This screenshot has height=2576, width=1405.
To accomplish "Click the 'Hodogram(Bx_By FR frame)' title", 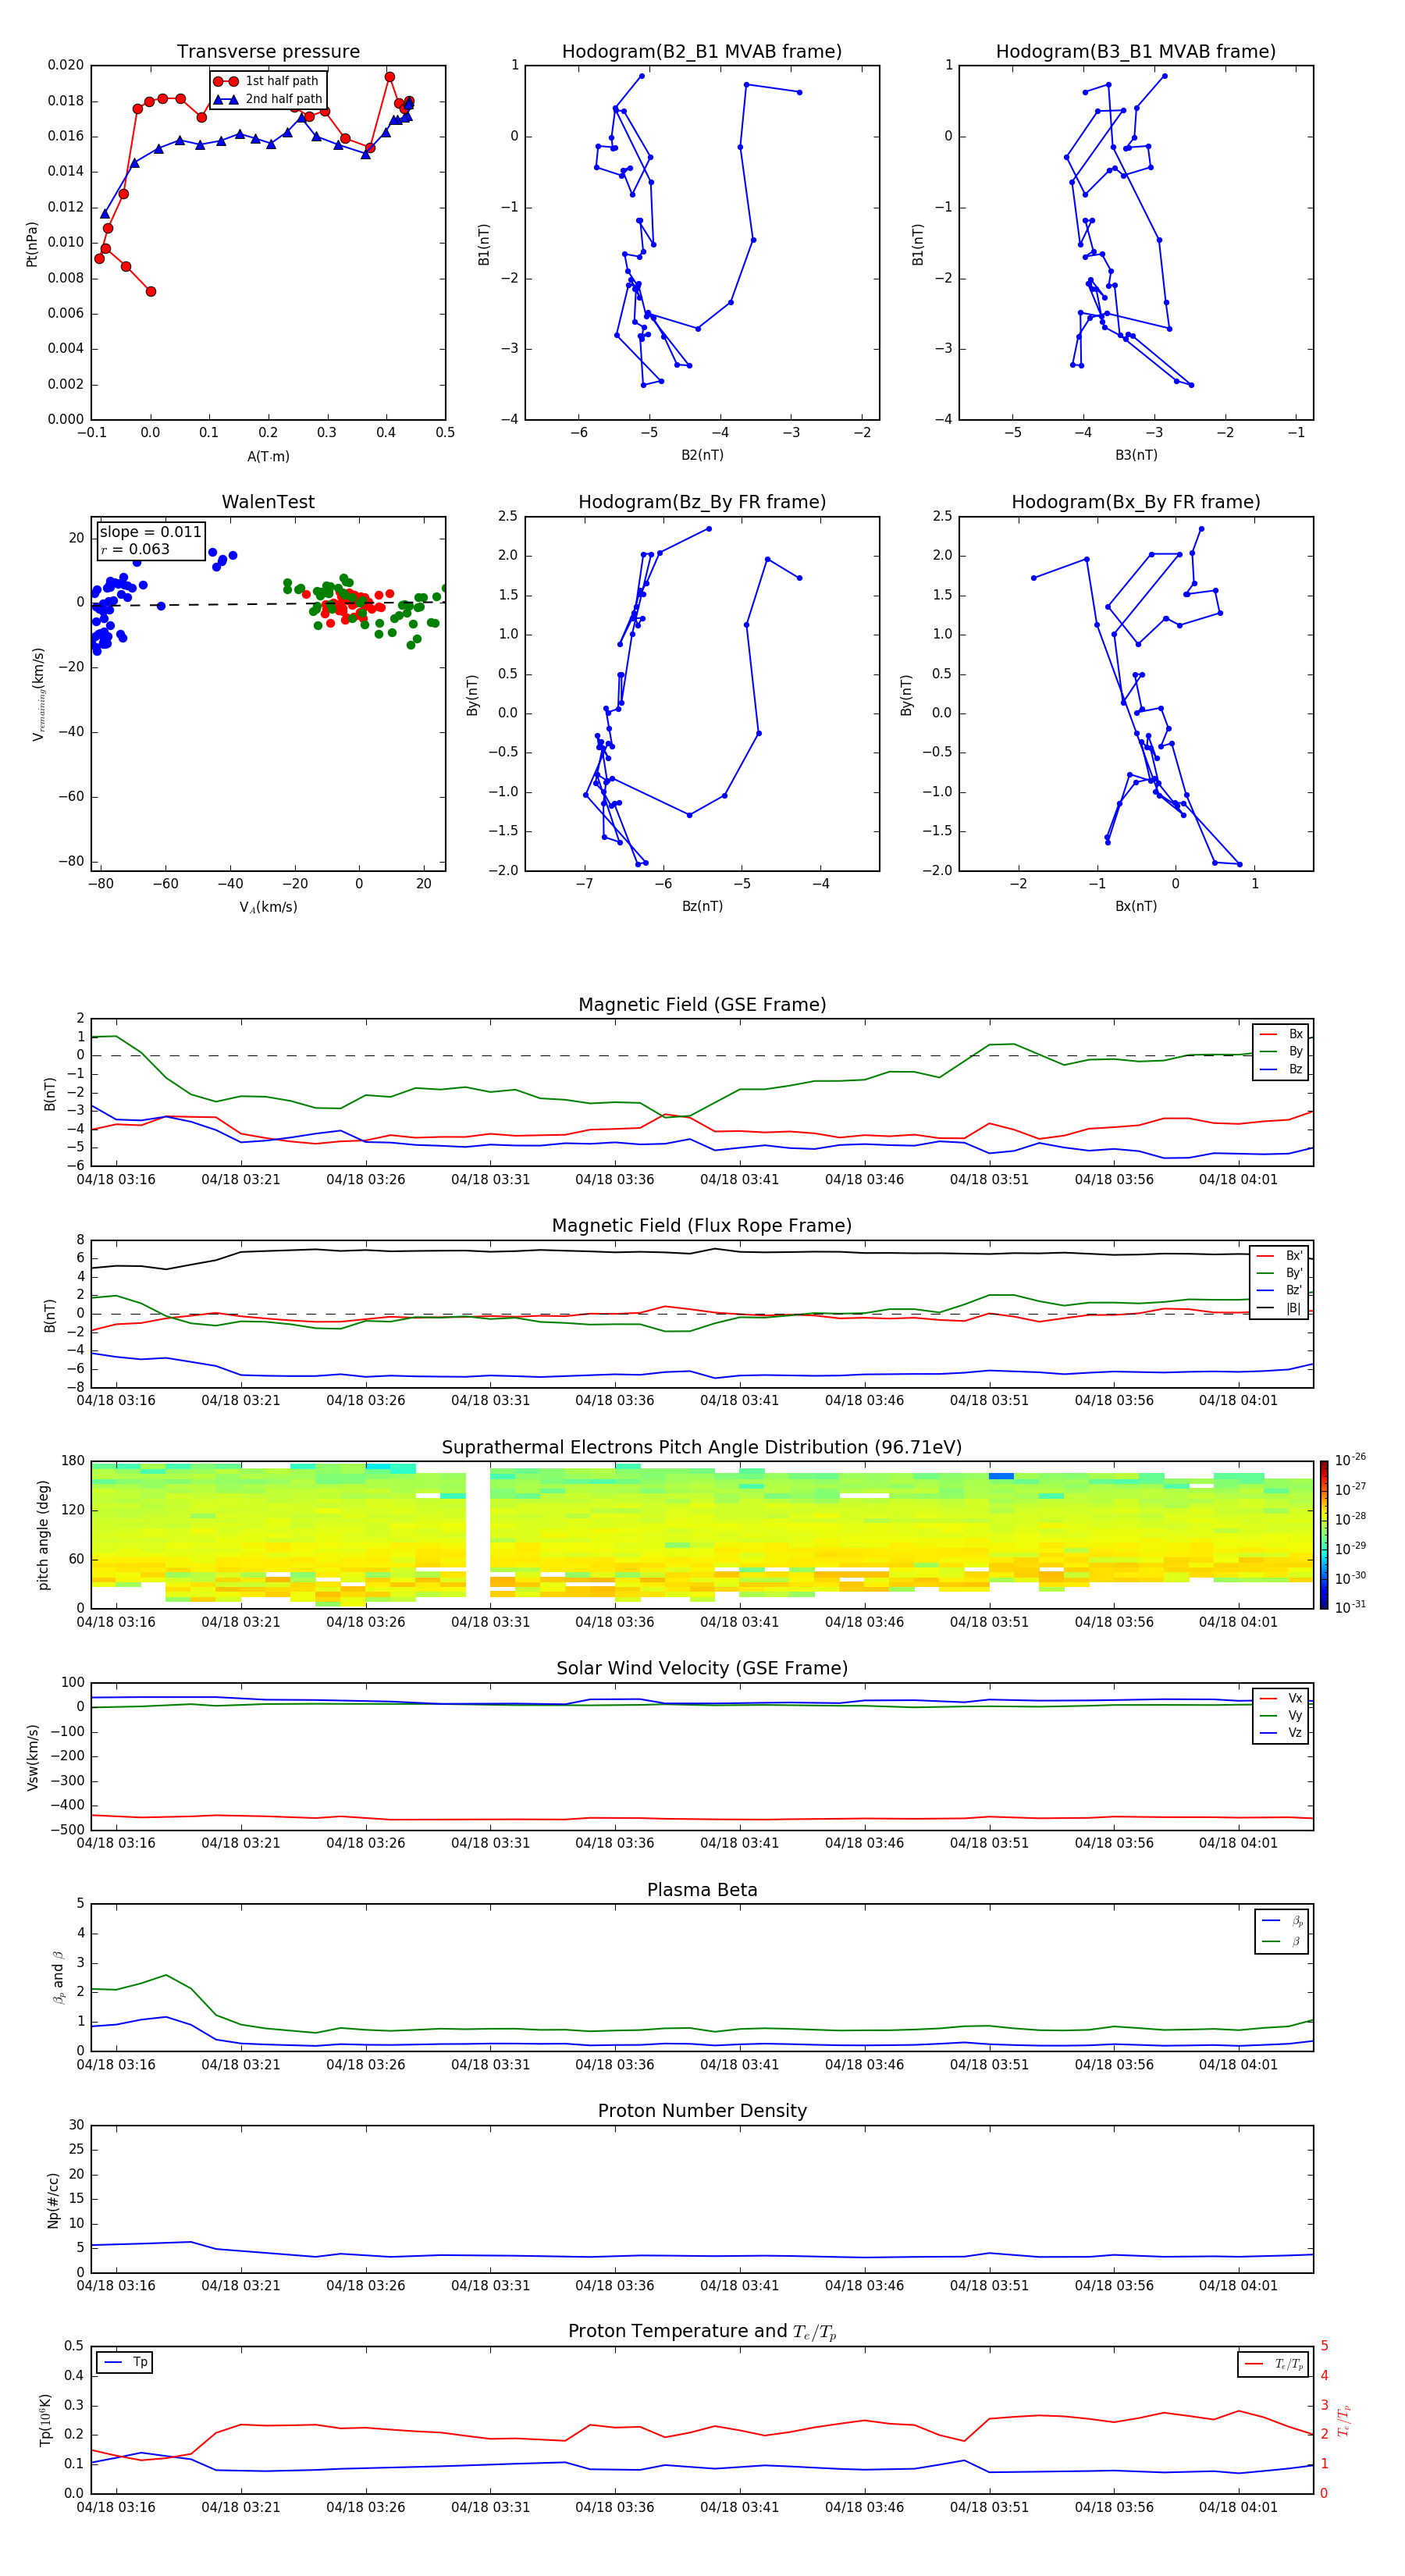I will 1136,502.
